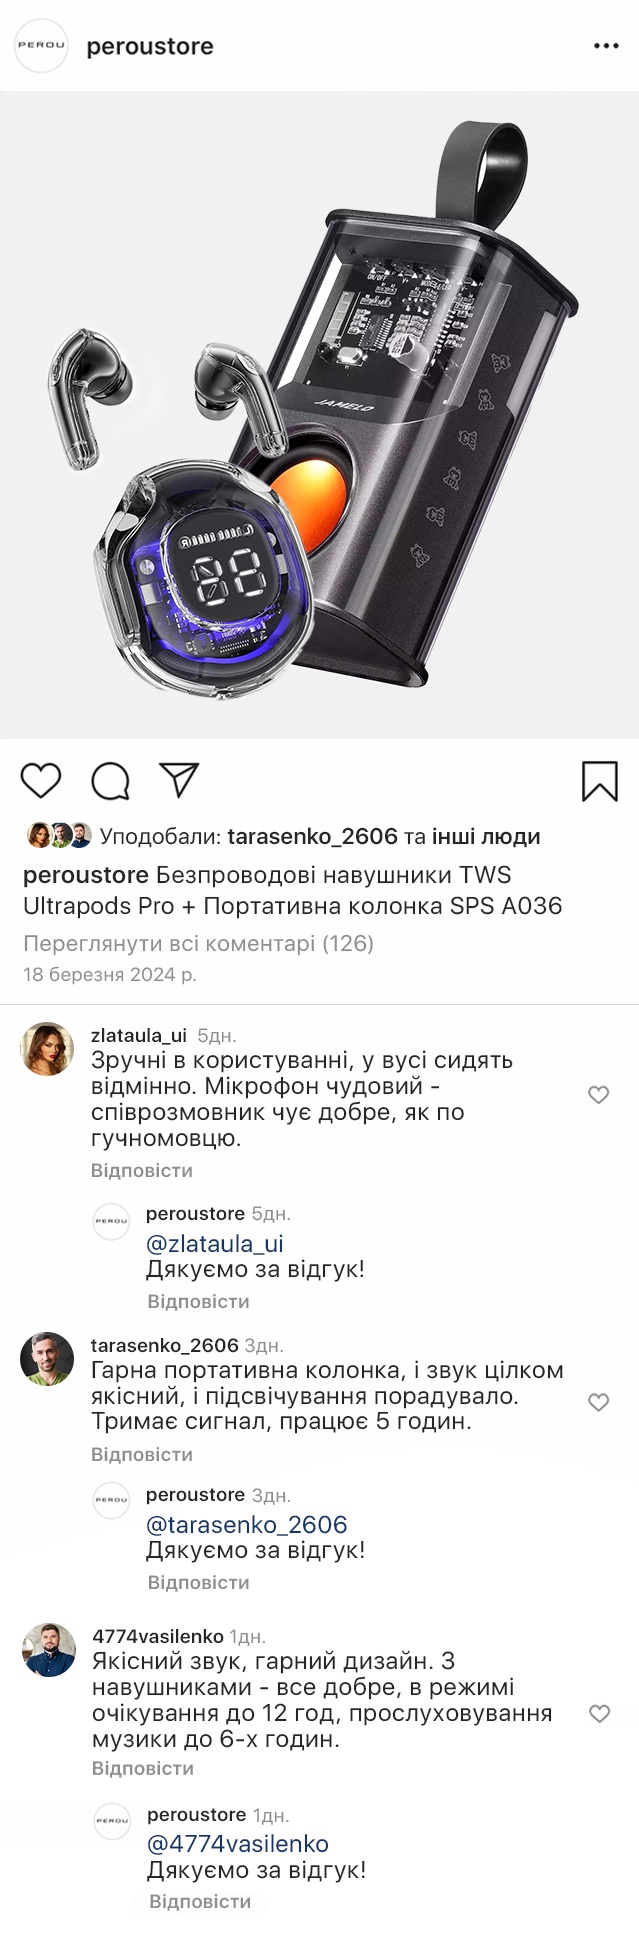Image resolution: width=639 pixels, height=1938 pixels.
Task: View tarasenko_2606's profile picture
Action: pos(47,1359)
